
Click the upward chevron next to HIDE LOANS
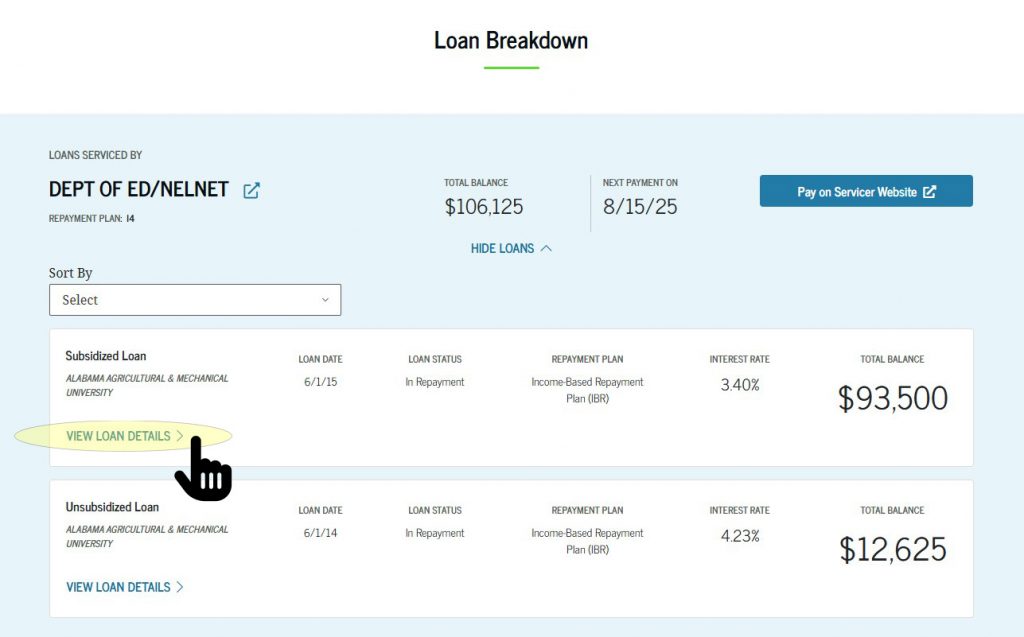546,248
